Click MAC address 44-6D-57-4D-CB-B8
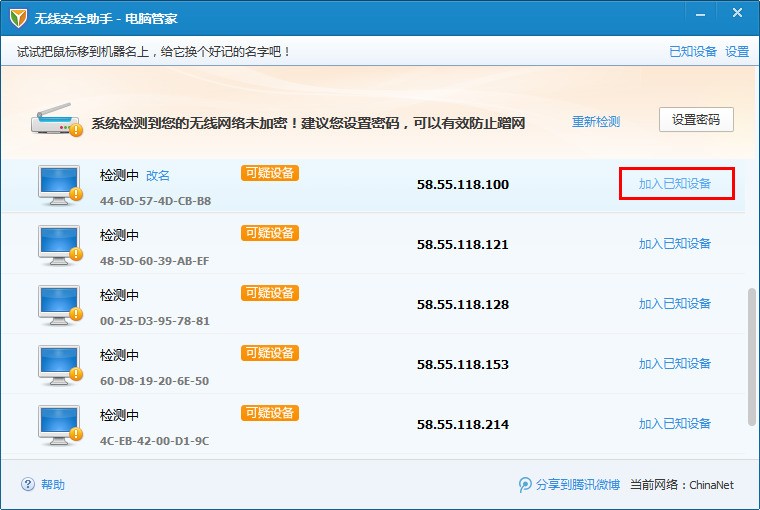760x510 pixels. click(156, 201)
